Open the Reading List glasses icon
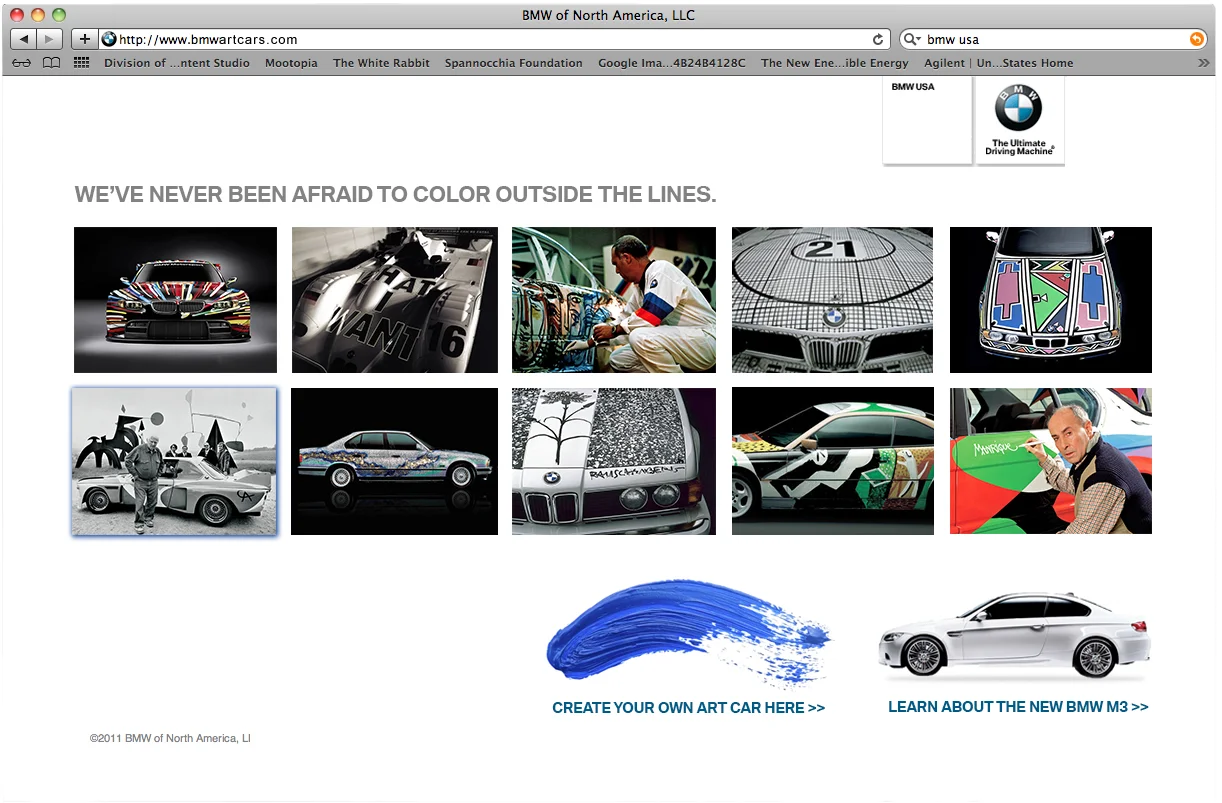 point(22,63)
